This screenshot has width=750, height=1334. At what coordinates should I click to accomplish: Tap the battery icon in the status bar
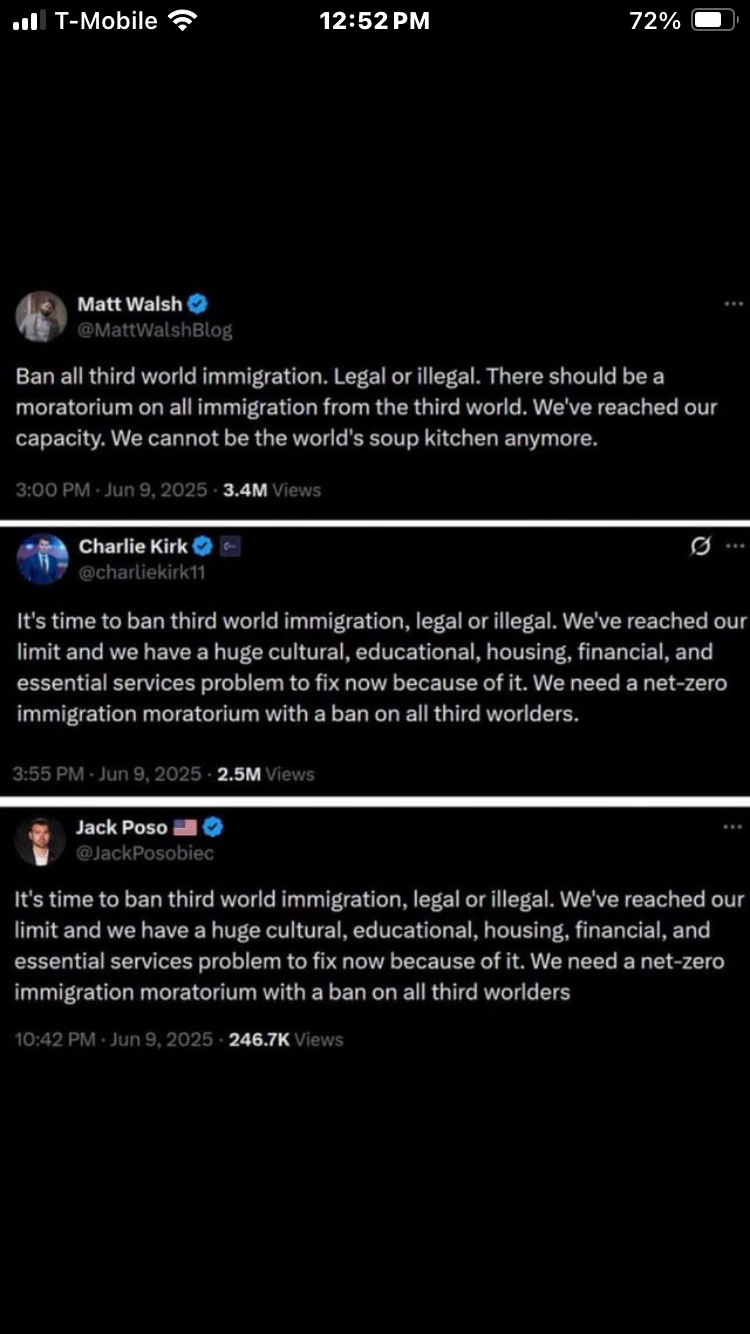click(x=714, y=21)
